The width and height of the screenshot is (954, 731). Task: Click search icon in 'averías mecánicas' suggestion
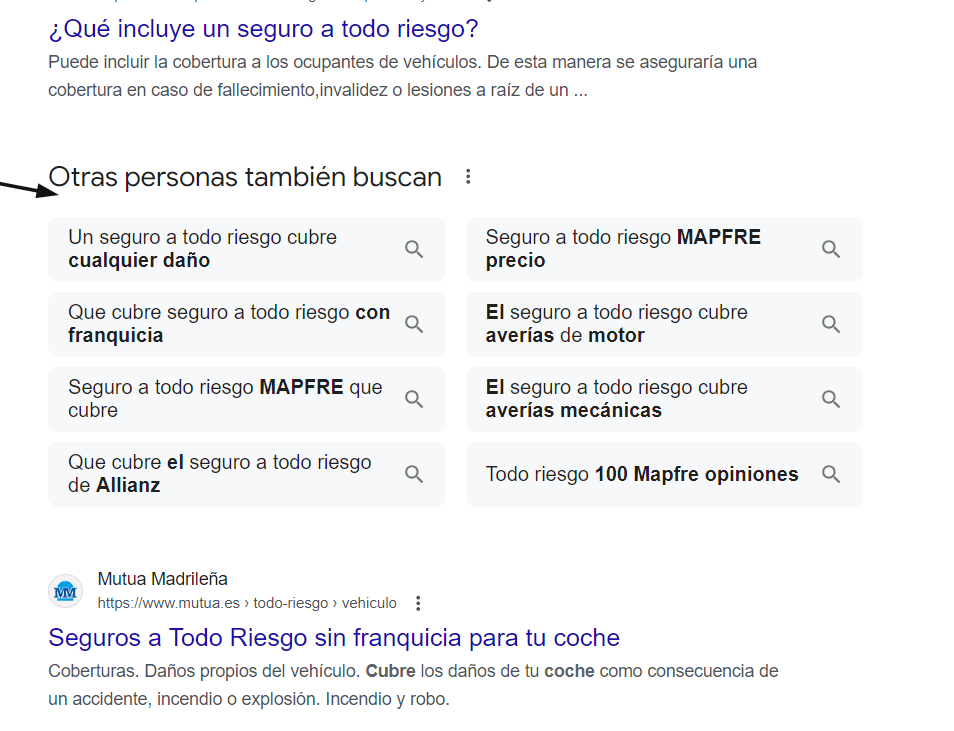click(830, 399)
